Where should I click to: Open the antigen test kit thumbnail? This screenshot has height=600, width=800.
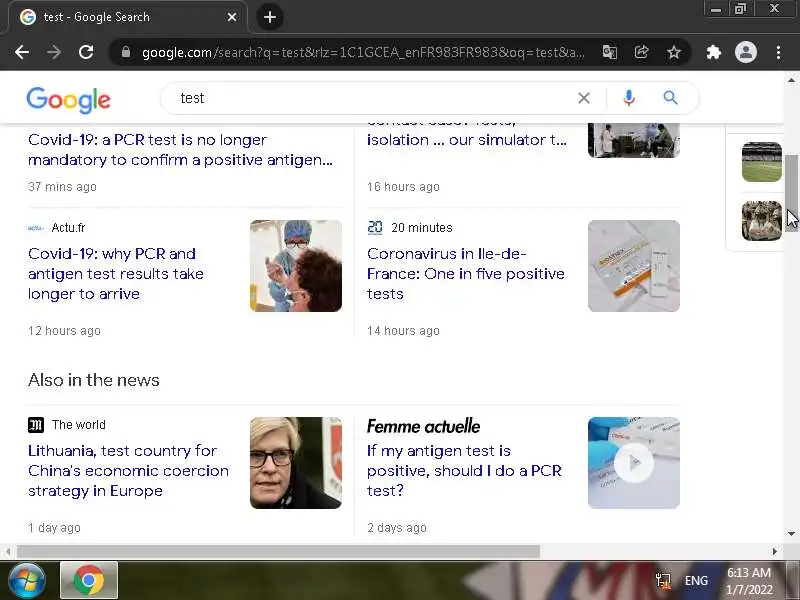tap(634, 266)
